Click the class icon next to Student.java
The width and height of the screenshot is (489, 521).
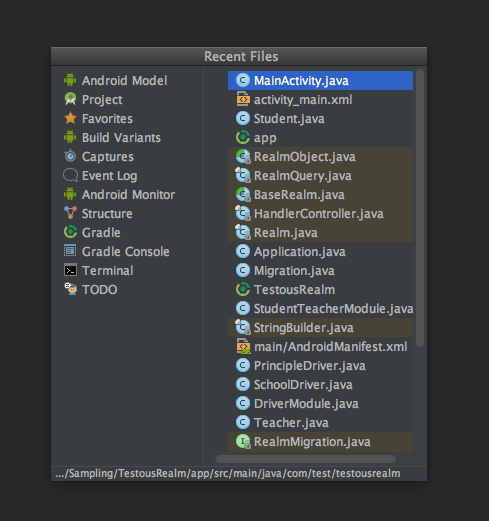[243, 118]
